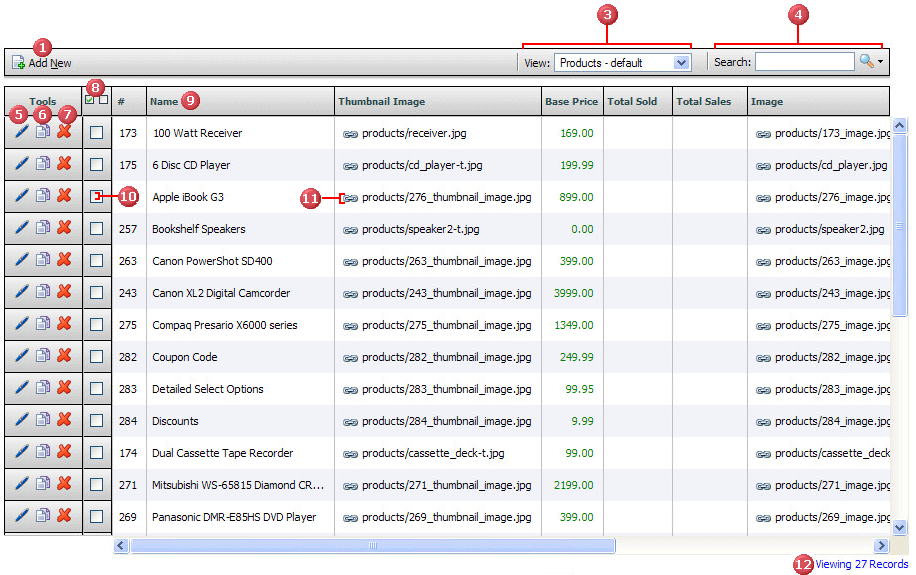Sort by the Name column header
This screenshot has height=575, width=916.
click(x=164, y=101)
